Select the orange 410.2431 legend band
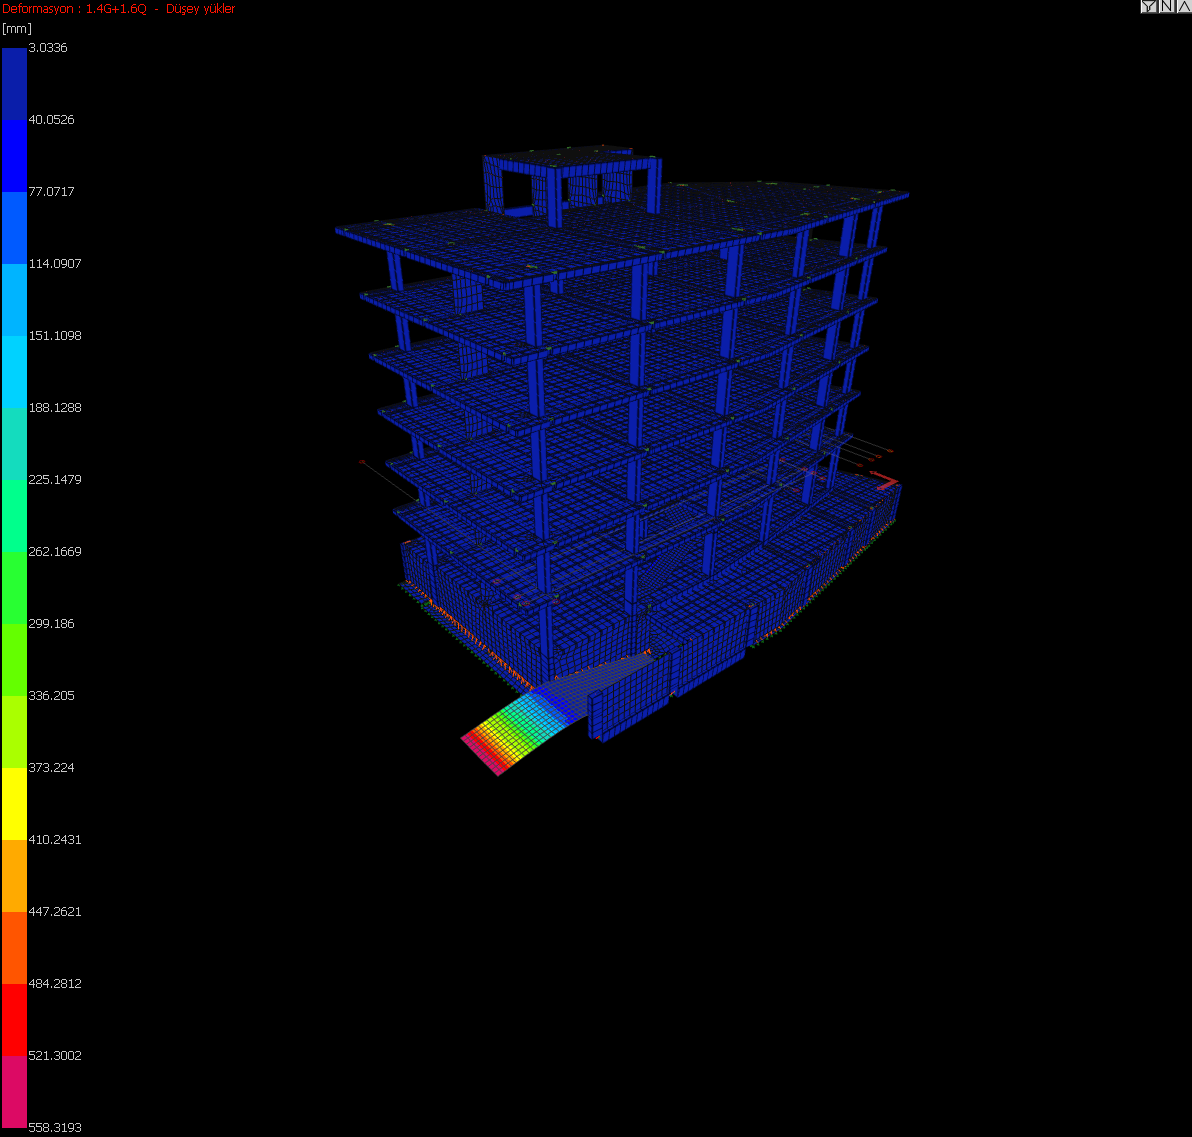Image resolution: width=1192 pixels, height=1137 pixels. click(14, 876)
